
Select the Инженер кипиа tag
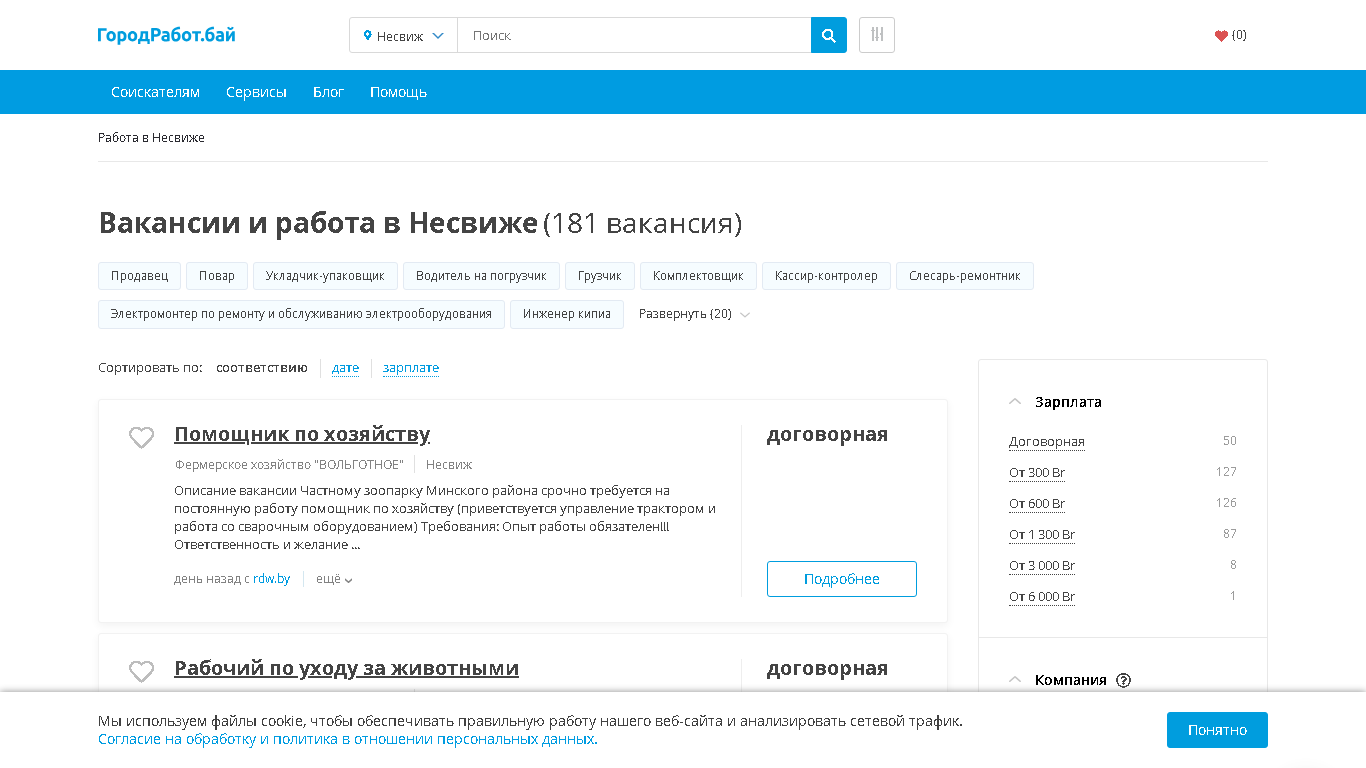coord(567,314)
